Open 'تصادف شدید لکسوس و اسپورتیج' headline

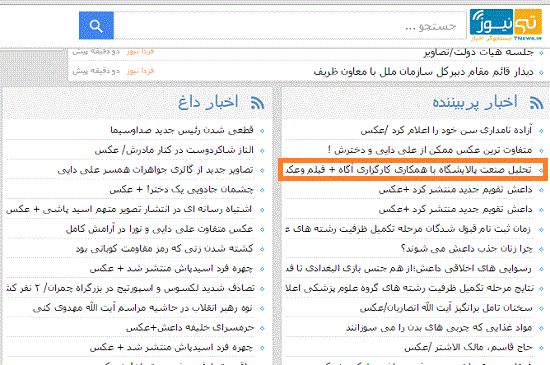click(130, 288)
